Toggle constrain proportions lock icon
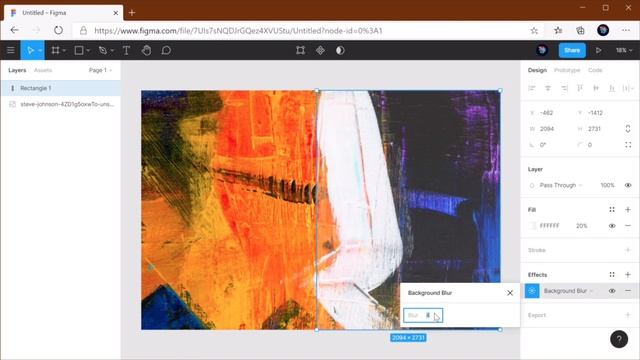640x360 pixels. pyautogui.click(x=628, y=129)
